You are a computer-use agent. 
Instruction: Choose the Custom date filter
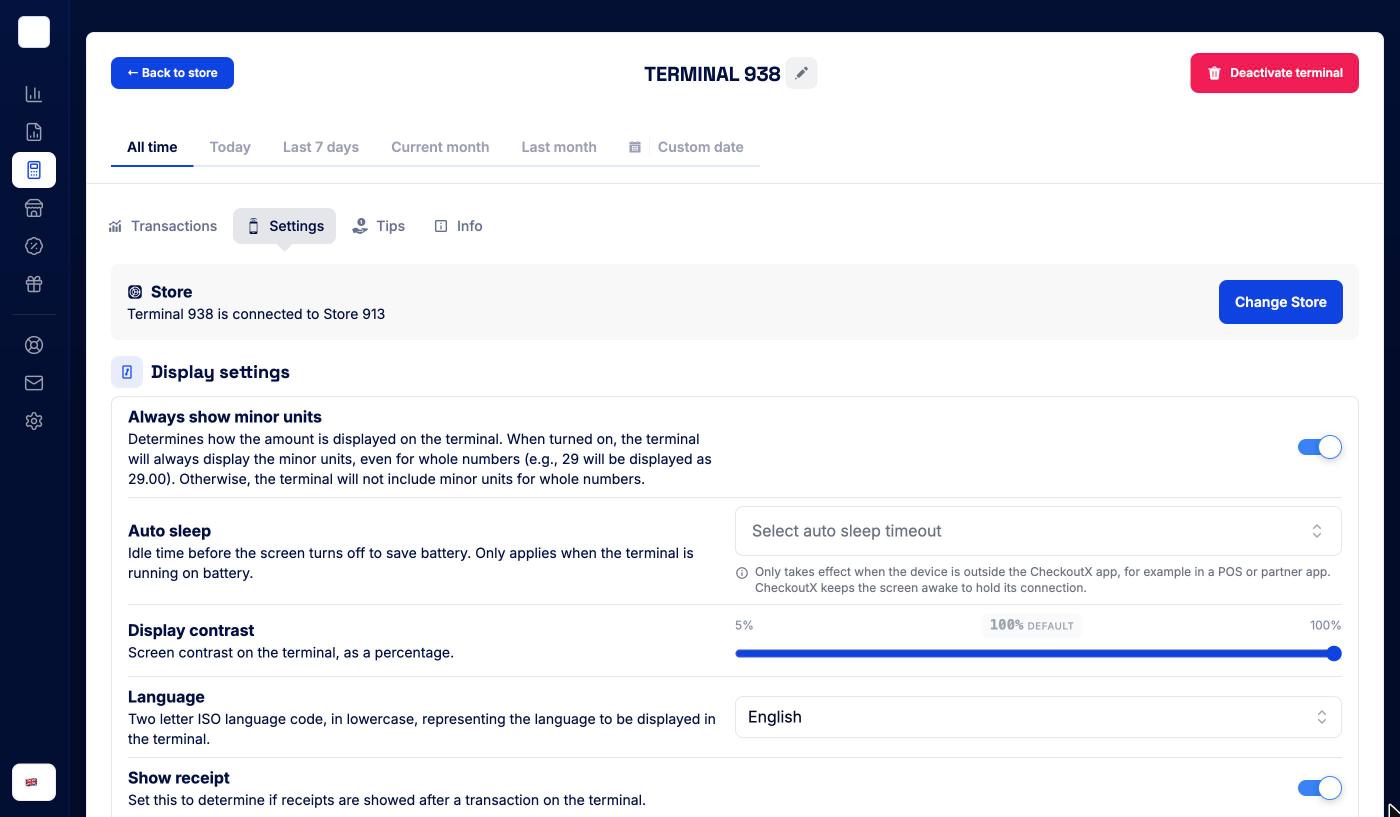click(x=700, y=147)
